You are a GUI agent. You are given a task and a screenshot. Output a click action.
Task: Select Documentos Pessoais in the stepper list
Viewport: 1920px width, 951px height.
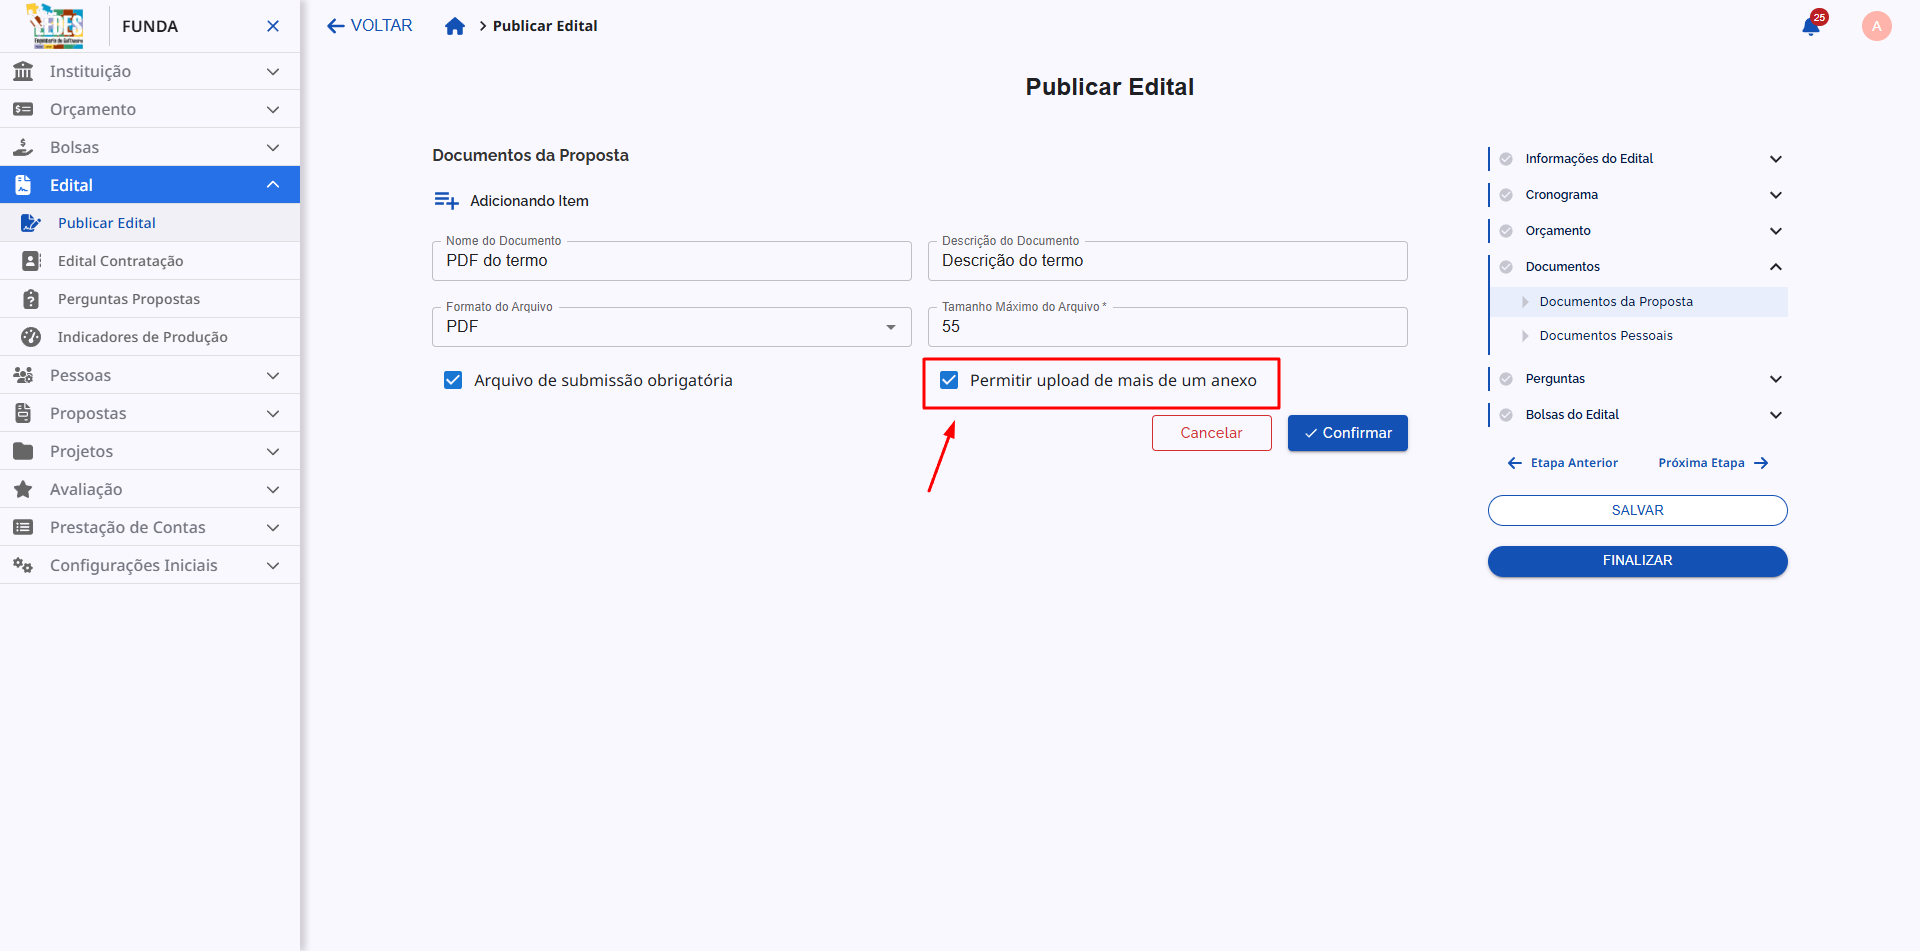tap(1606, 335)
